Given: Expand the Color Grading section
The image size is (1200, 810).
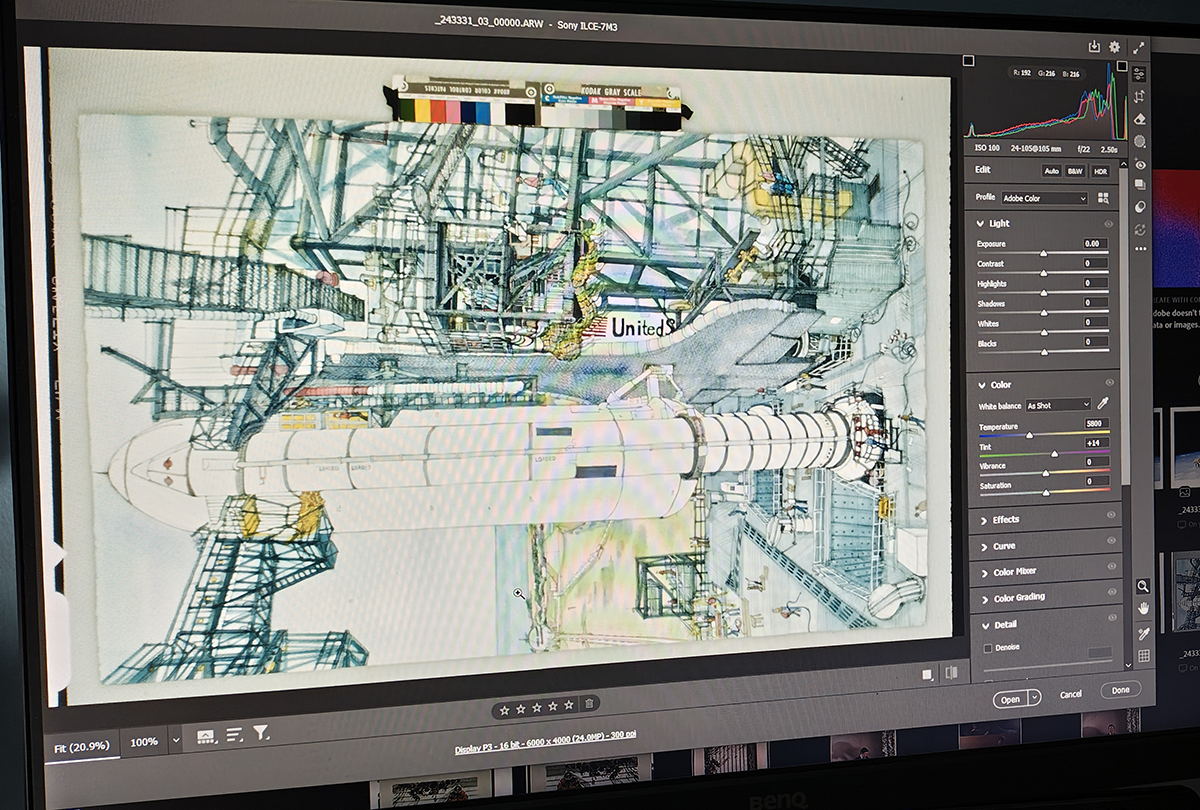Looking at the screenshot, I should point(985,598).
